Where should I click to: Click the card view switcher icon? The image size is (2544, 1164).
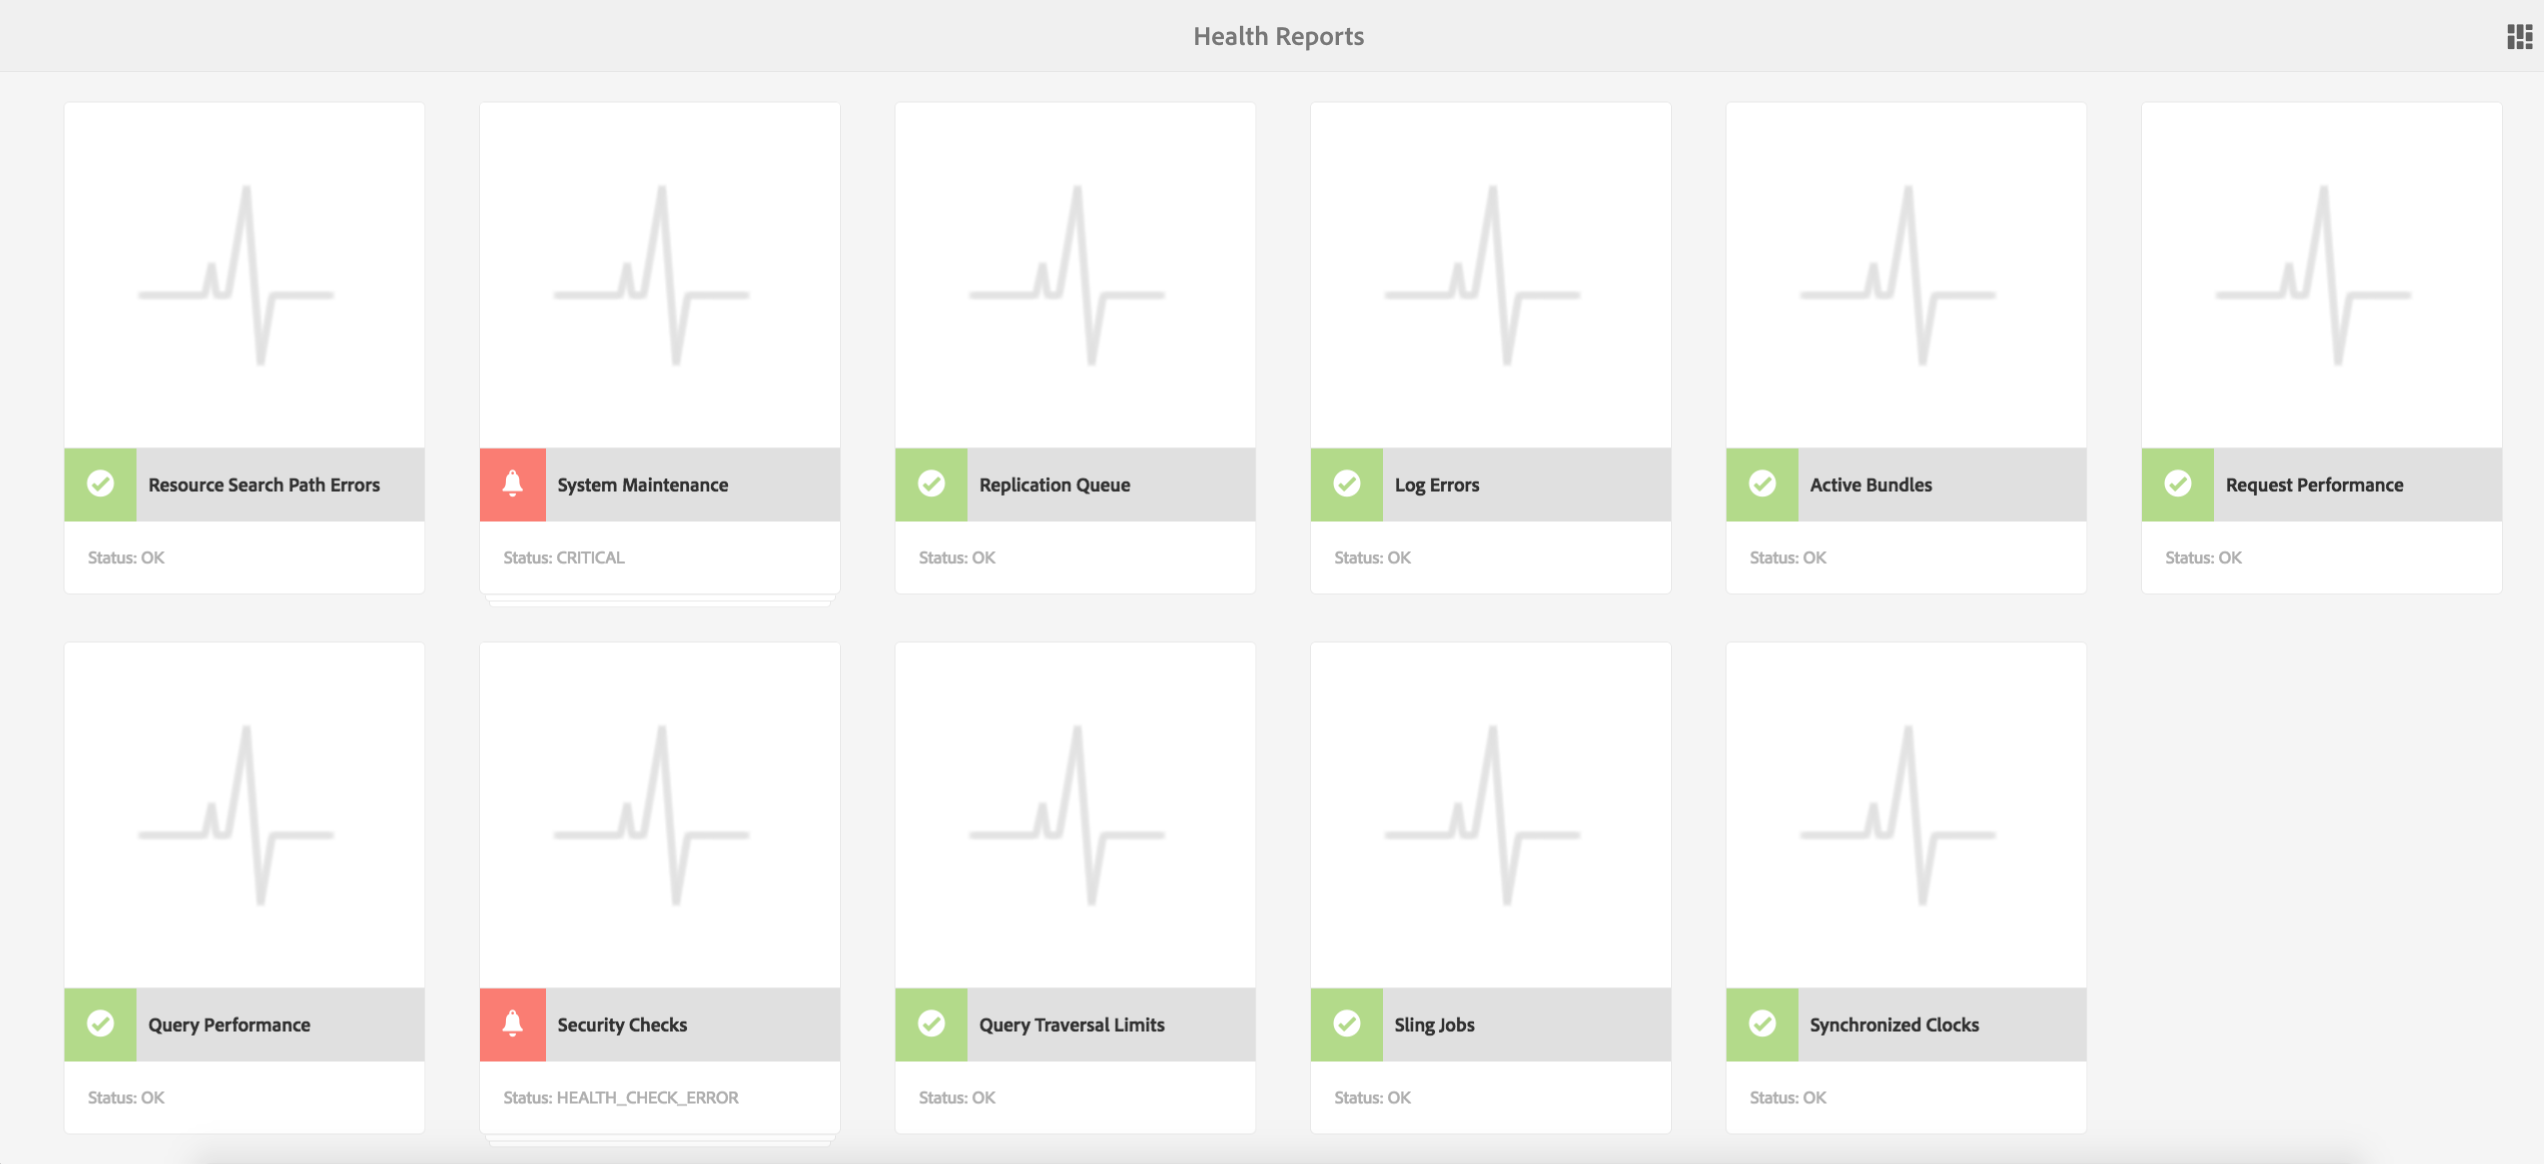[x=2519, y=37]
